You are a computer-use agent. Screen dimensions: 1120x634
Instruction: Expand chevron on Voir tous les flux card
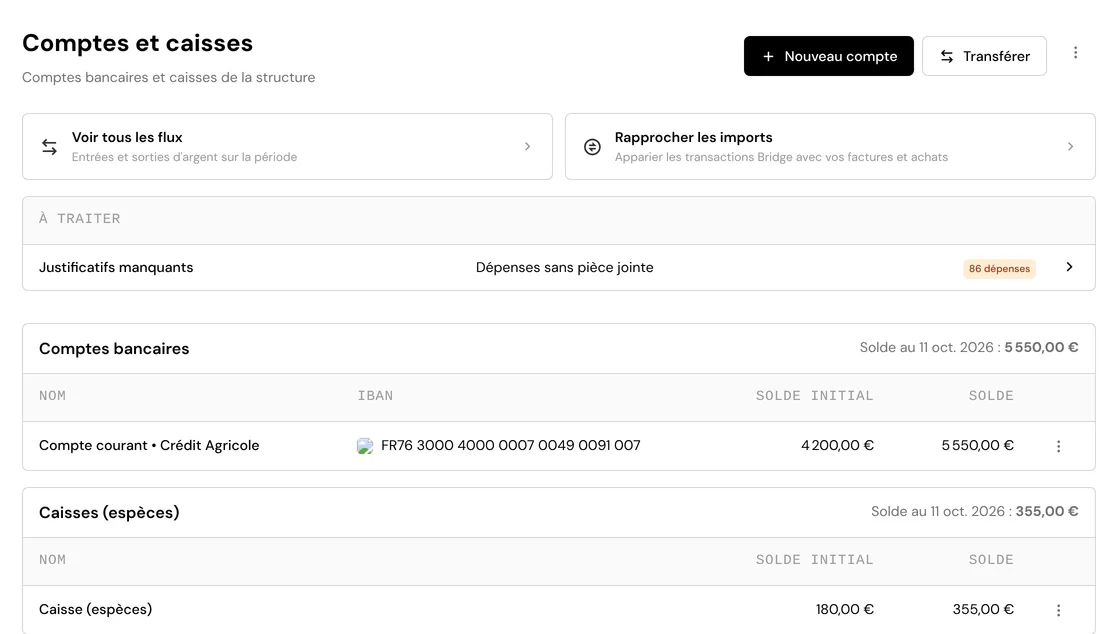pyautogui.click(x=527, y=146)
